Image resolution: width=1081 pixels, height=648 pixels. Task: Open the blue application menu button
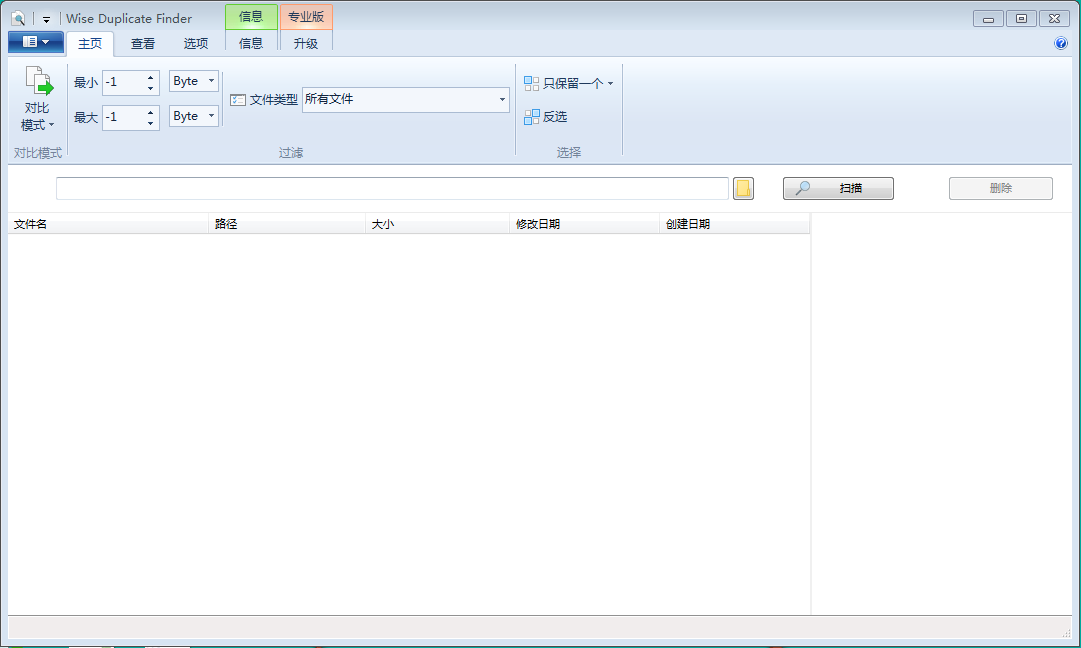(x=36, y=42)
